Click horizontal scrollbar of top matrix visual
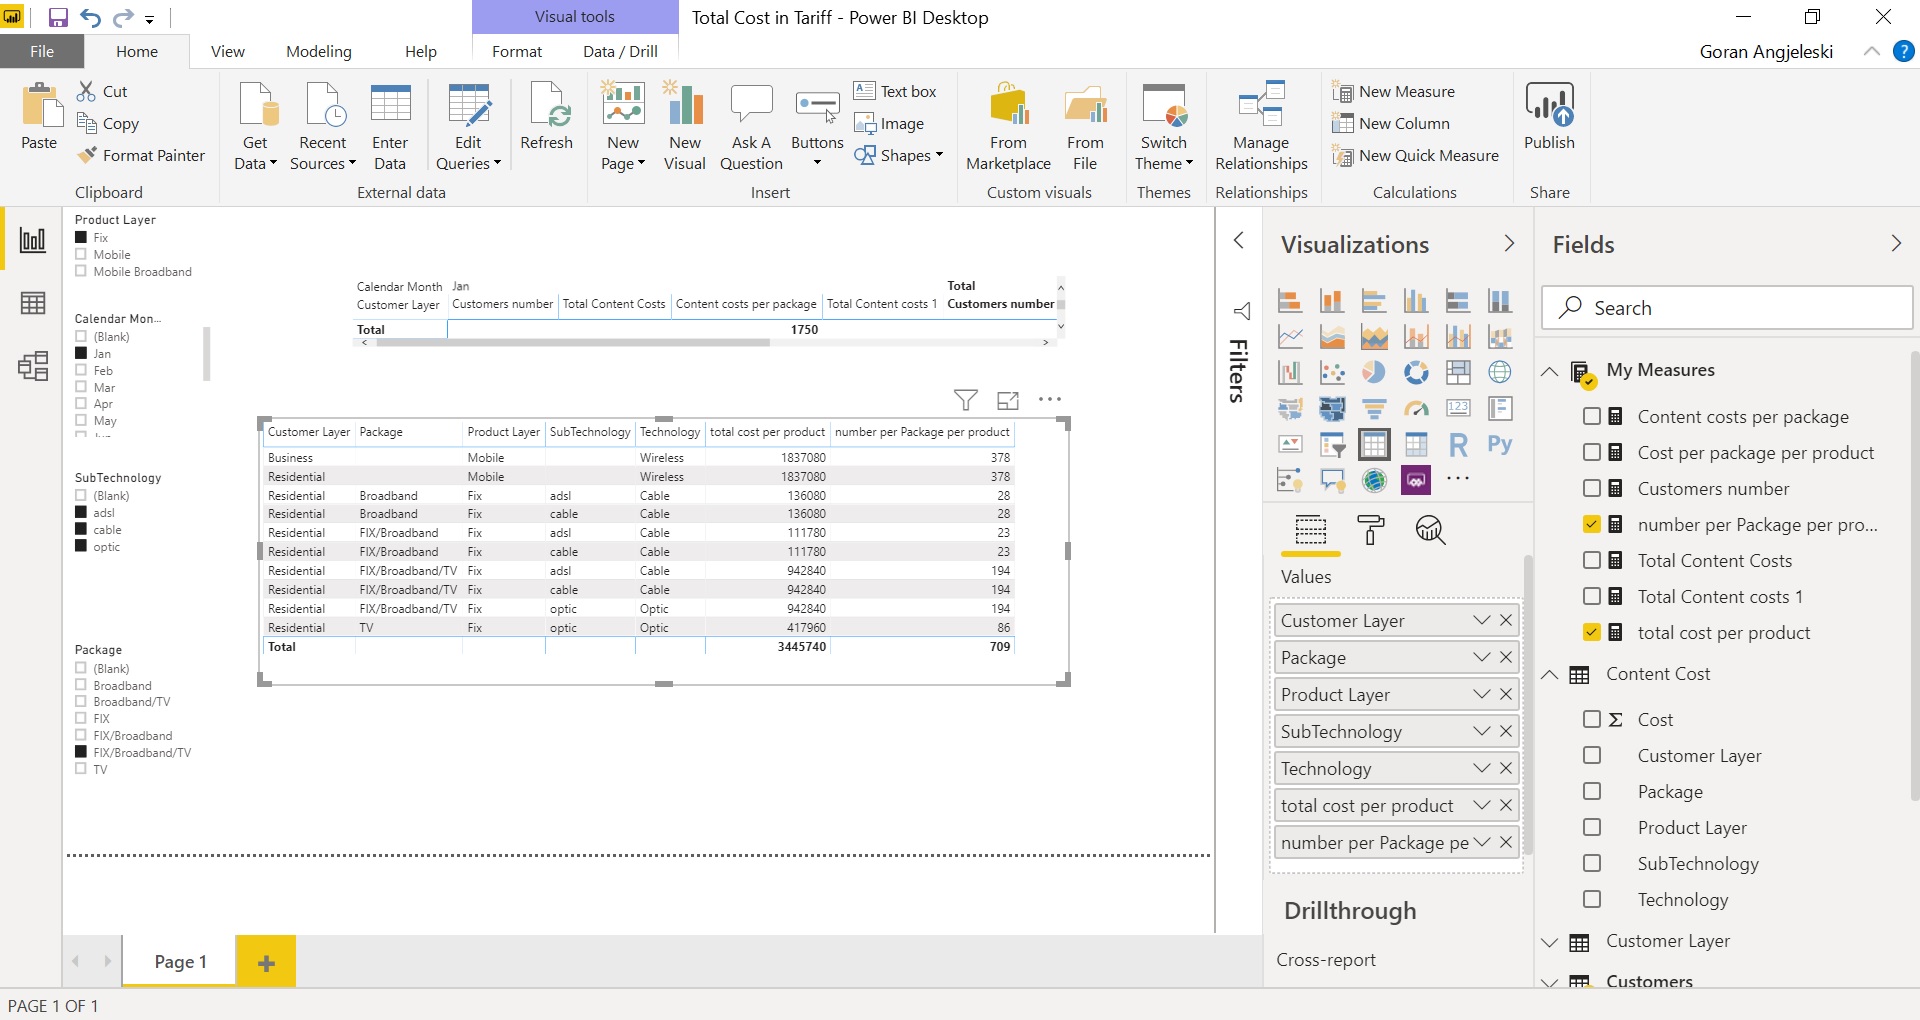This screenshot has width=1920, height=1020. pos(572,342)
